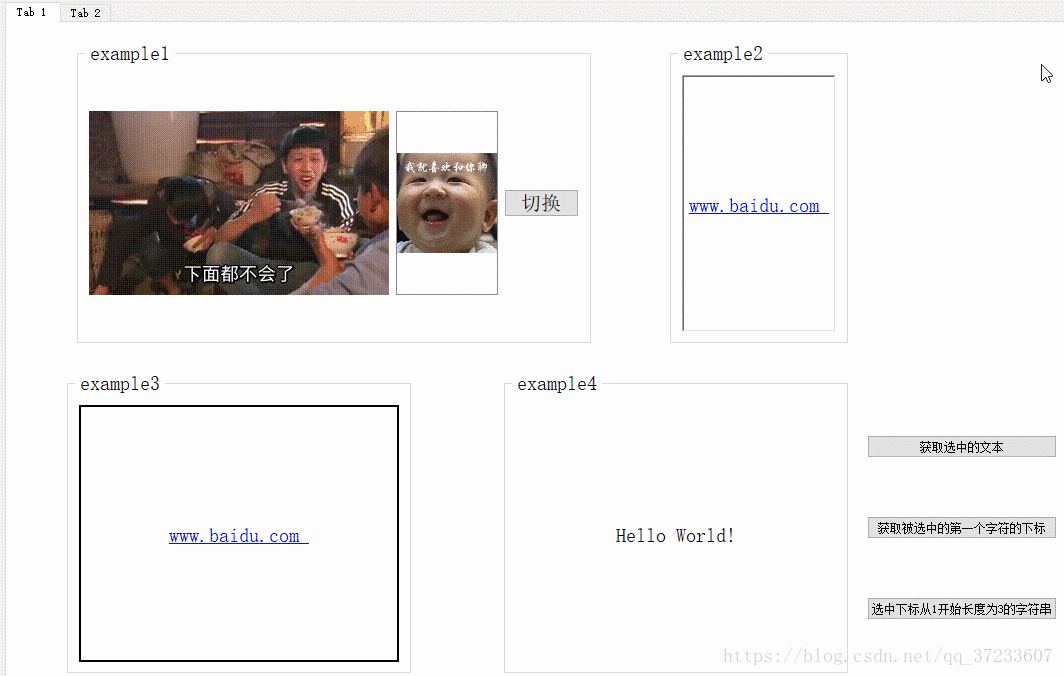This screenshot has height=676, width=1064.
Task: Click the 切换 button in example1
Action: (542, 203)
